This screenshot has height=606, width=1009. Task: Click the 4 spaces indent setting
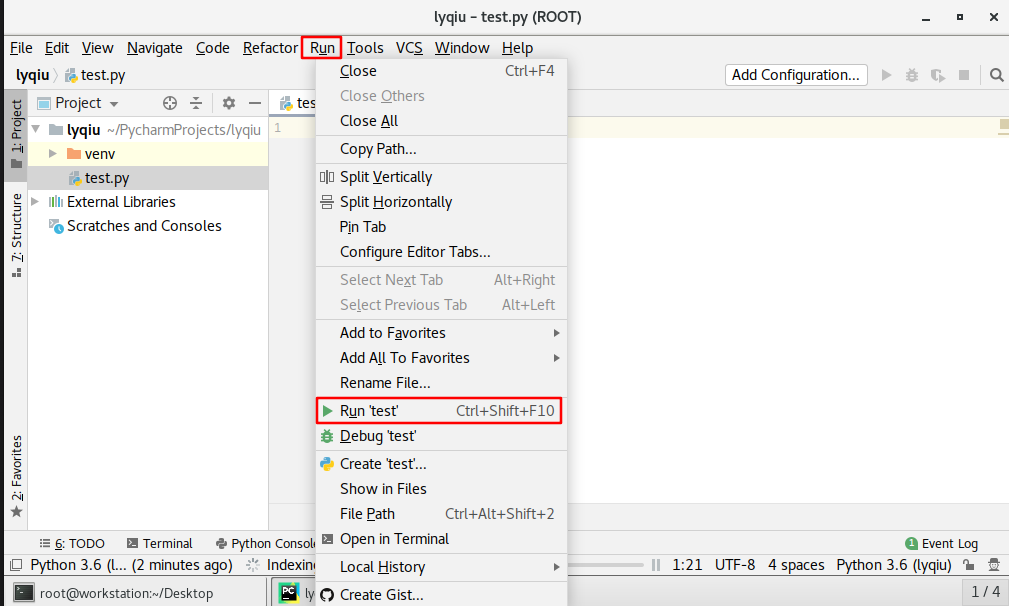point(796,565)
